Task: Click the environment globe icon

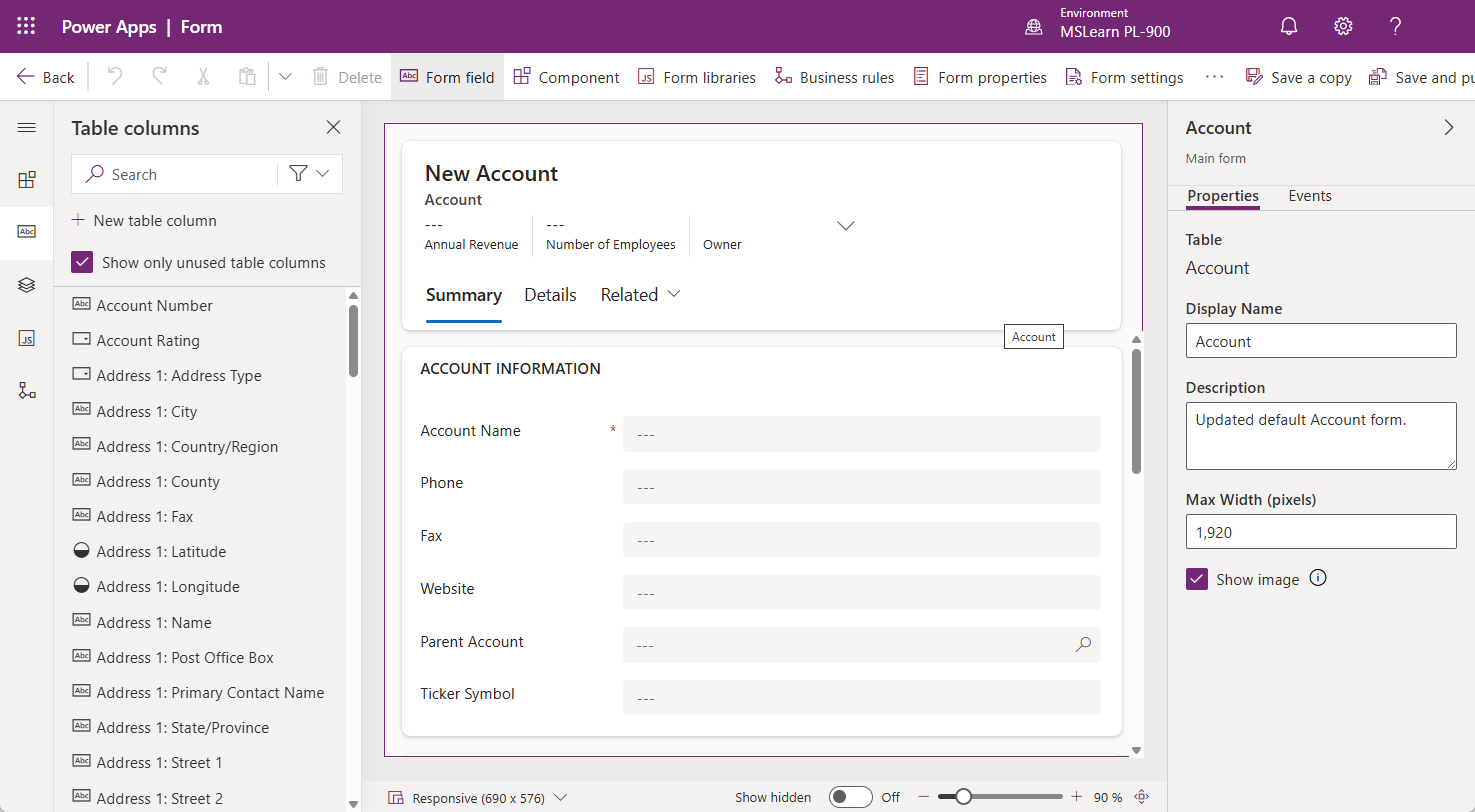Action: (1034, 27)
